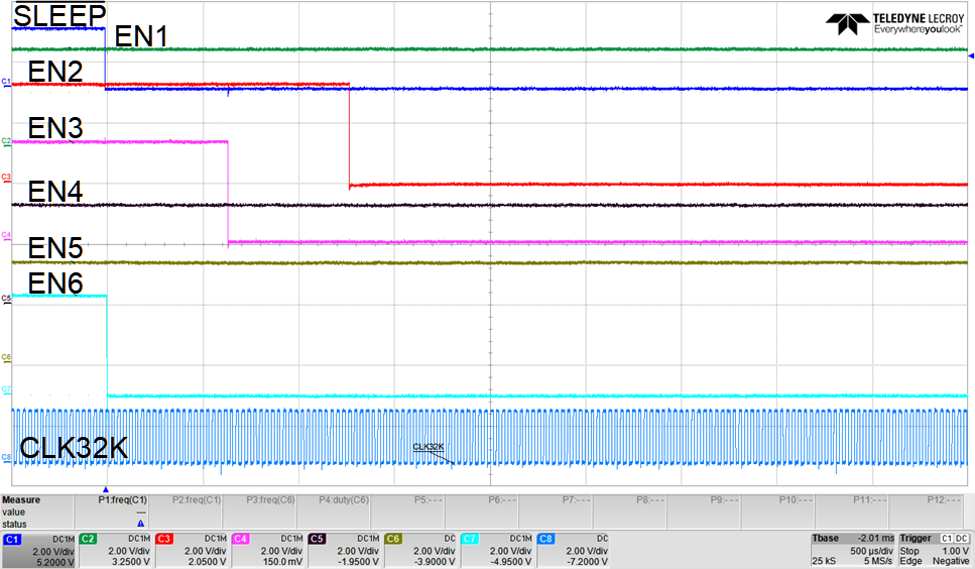Open the C6 channel settings box
Image resolution: width=975 pixels, height=569 pixels.
(x=420, y=549)
